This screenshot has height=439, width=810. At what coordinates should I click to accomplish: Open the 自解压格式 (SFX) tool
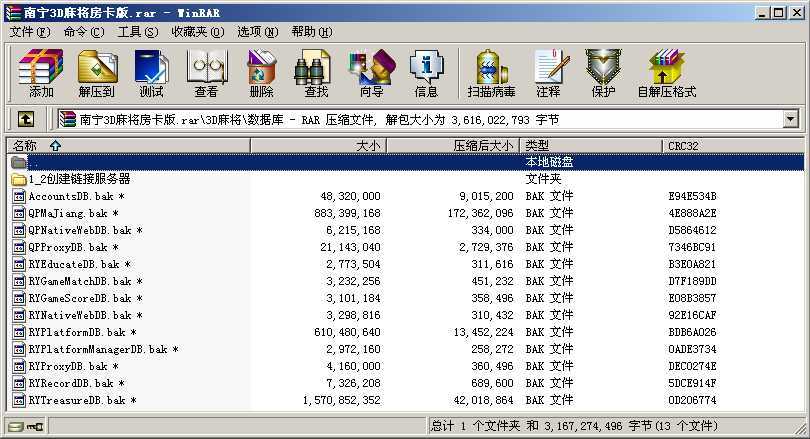(x=666, y=74)
